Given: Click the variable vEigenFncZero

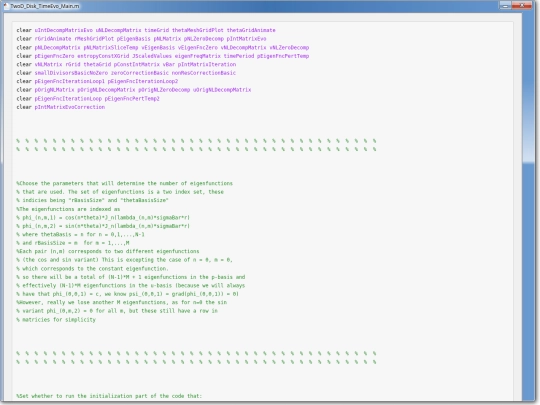Looking at the screenshot, I should pyautogui.click(x=198, y=48).
